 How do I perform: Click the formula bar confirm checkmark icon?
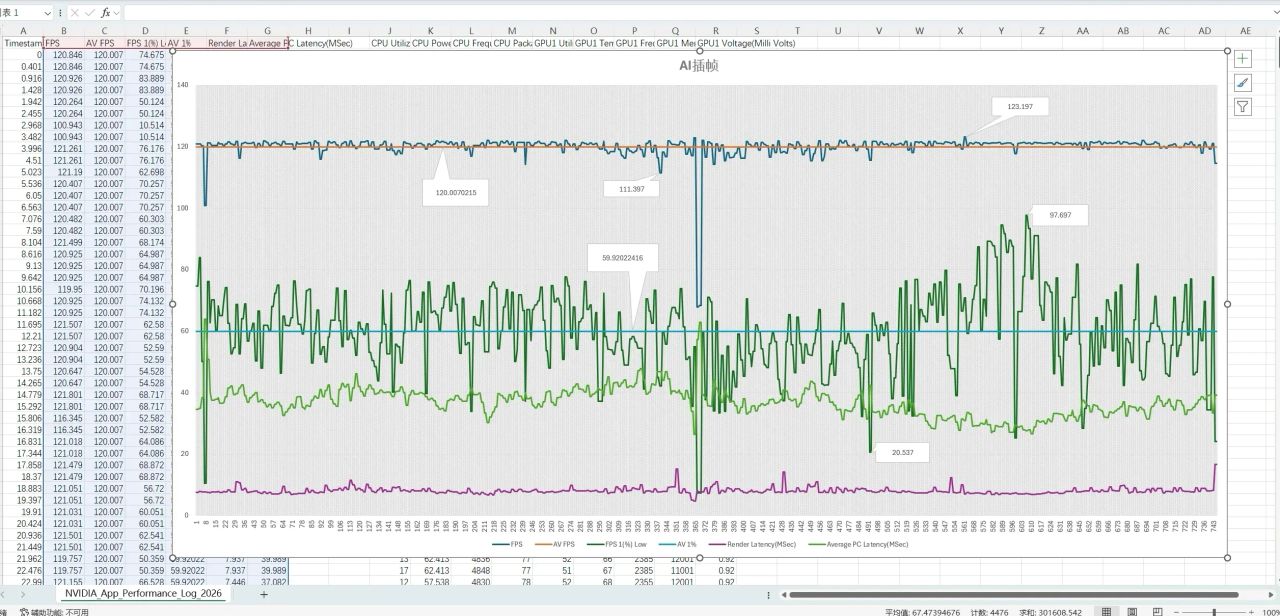(x=90, y=13)
